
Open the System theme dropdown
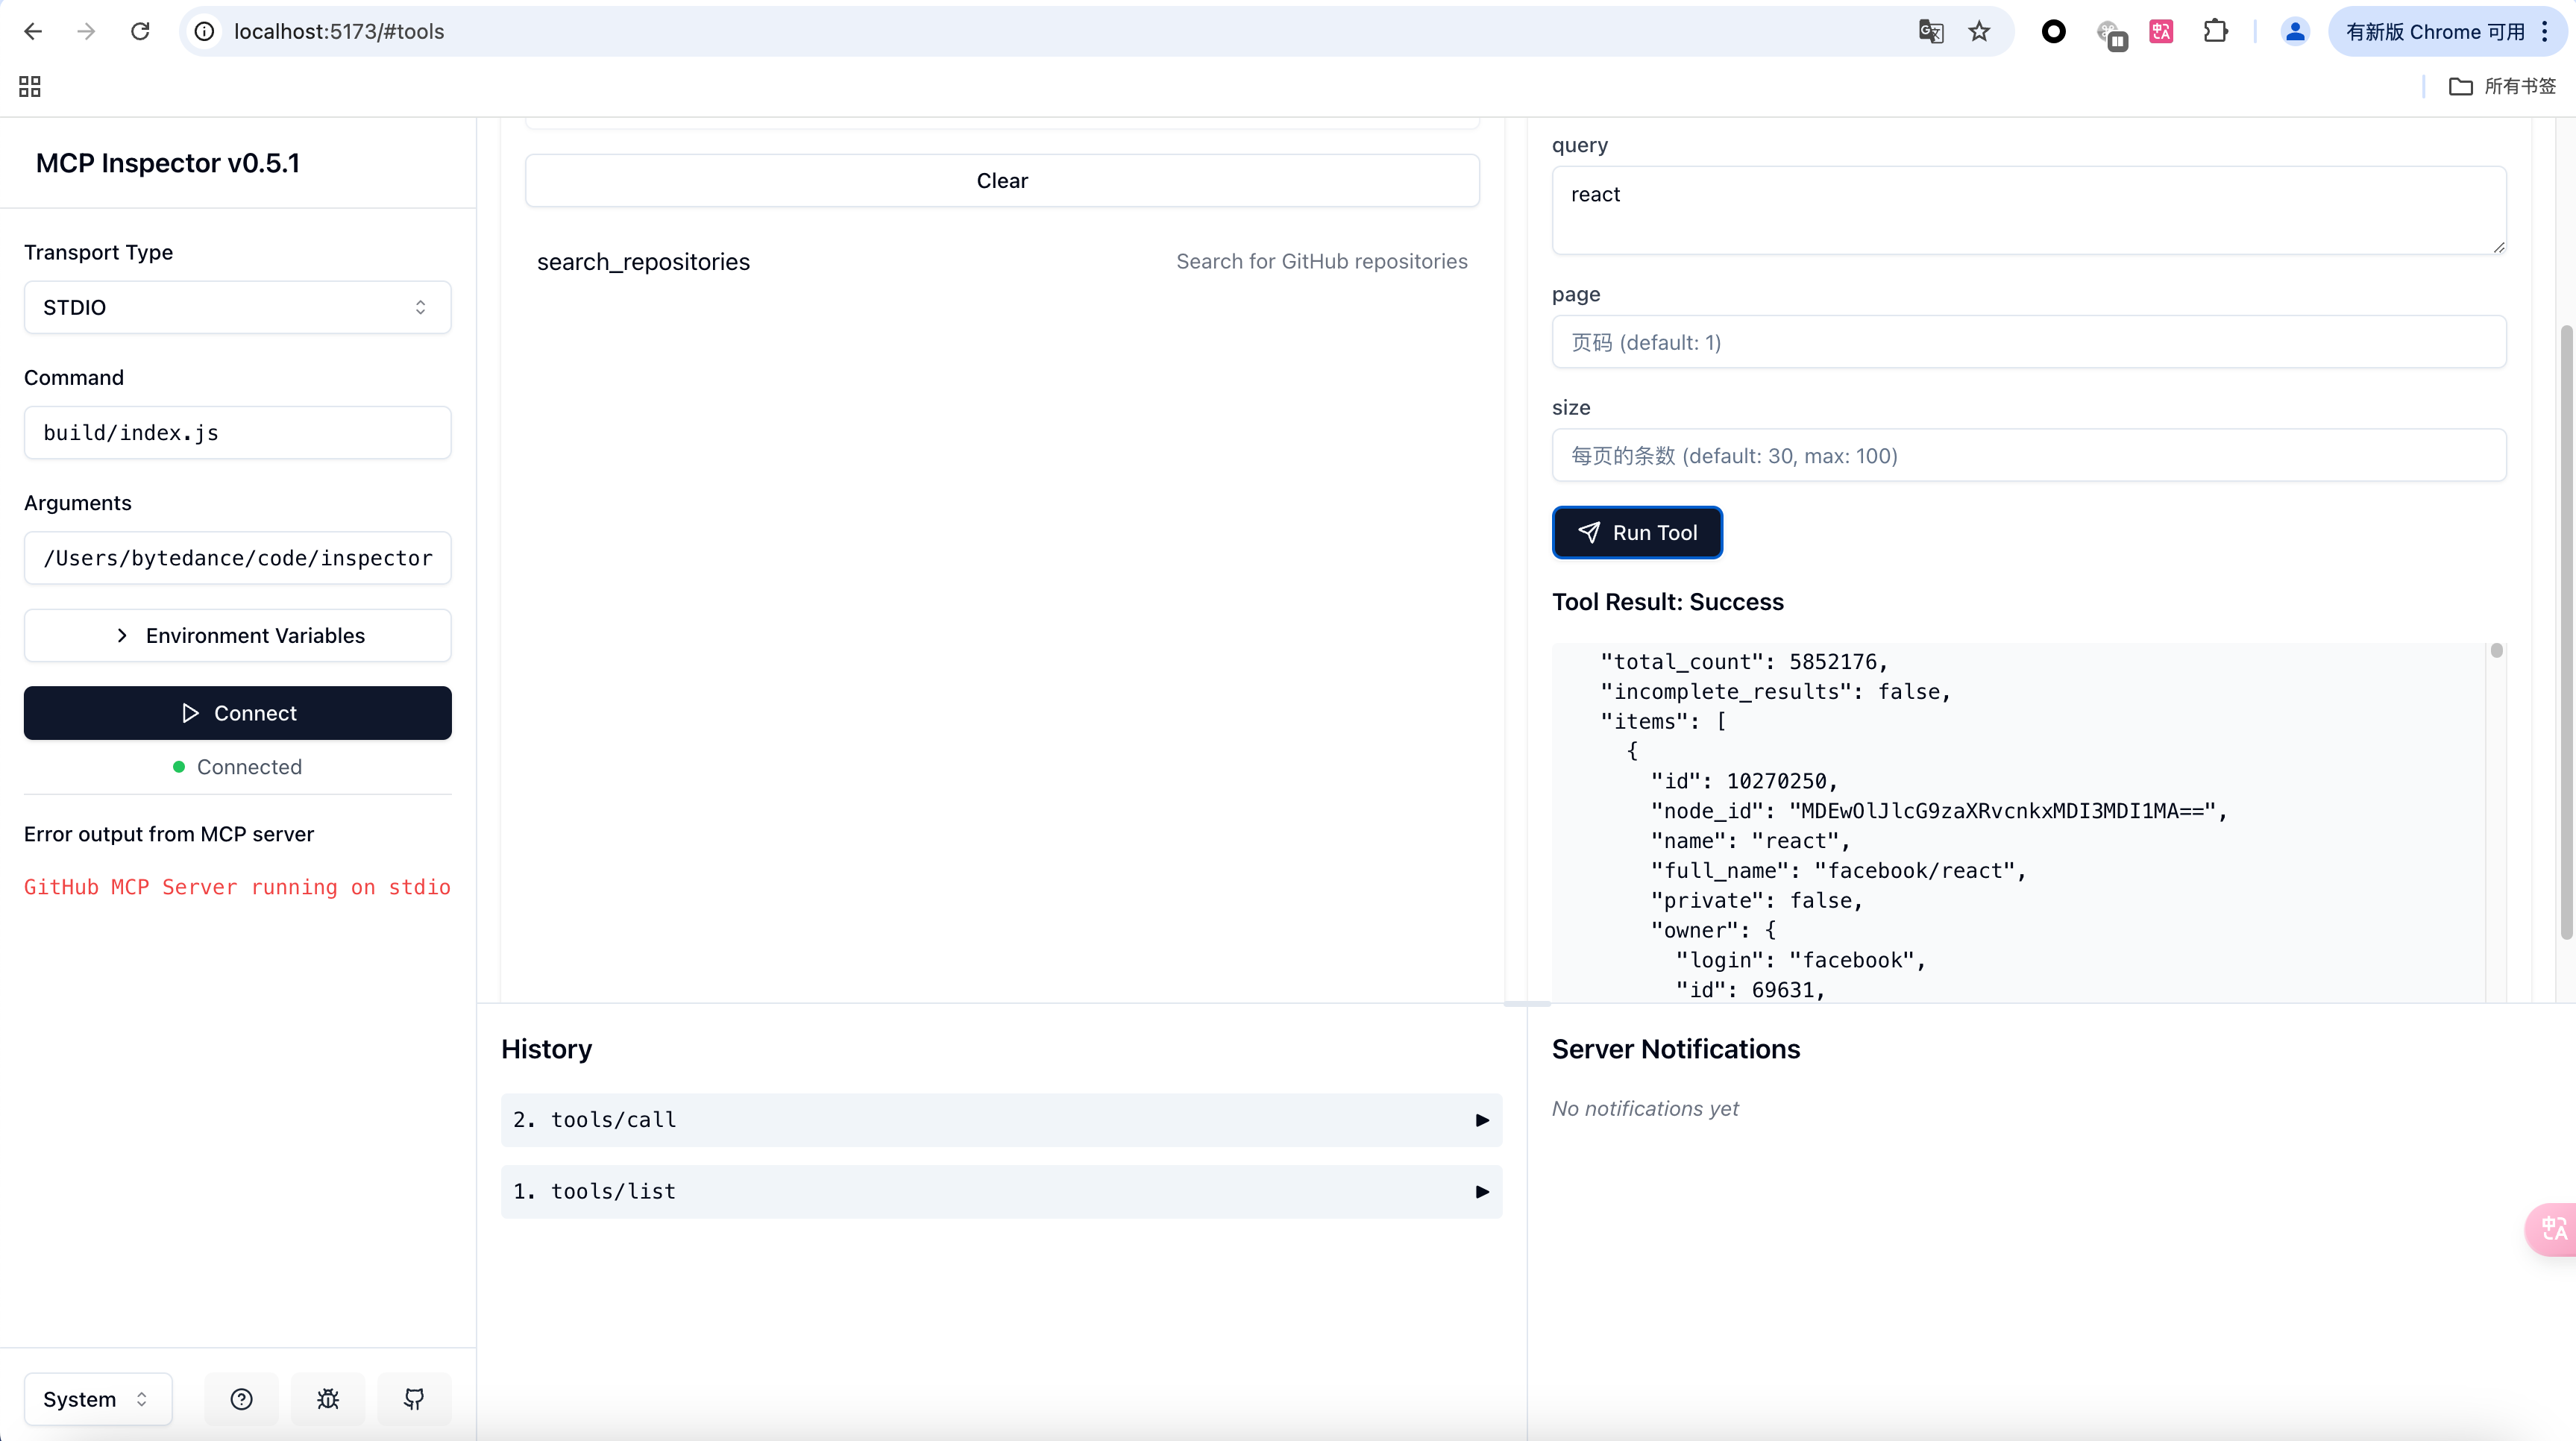(97, 1399)
